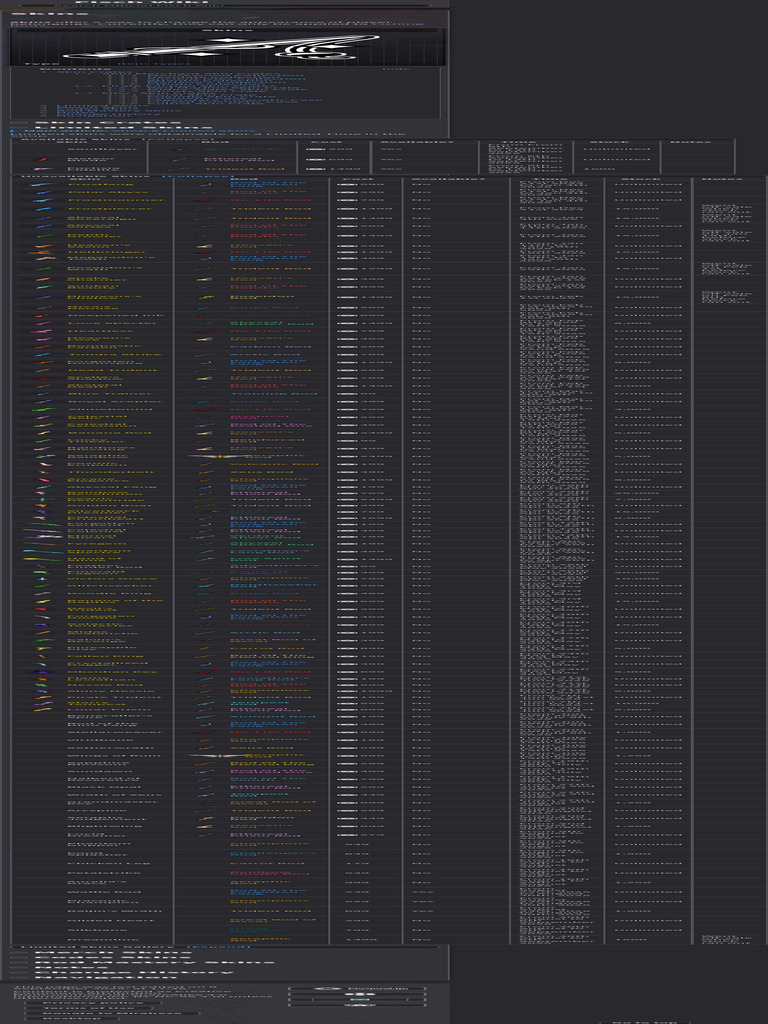Click the first colored rod name link in main table
768x1024 pixels.
coord(268,185)
